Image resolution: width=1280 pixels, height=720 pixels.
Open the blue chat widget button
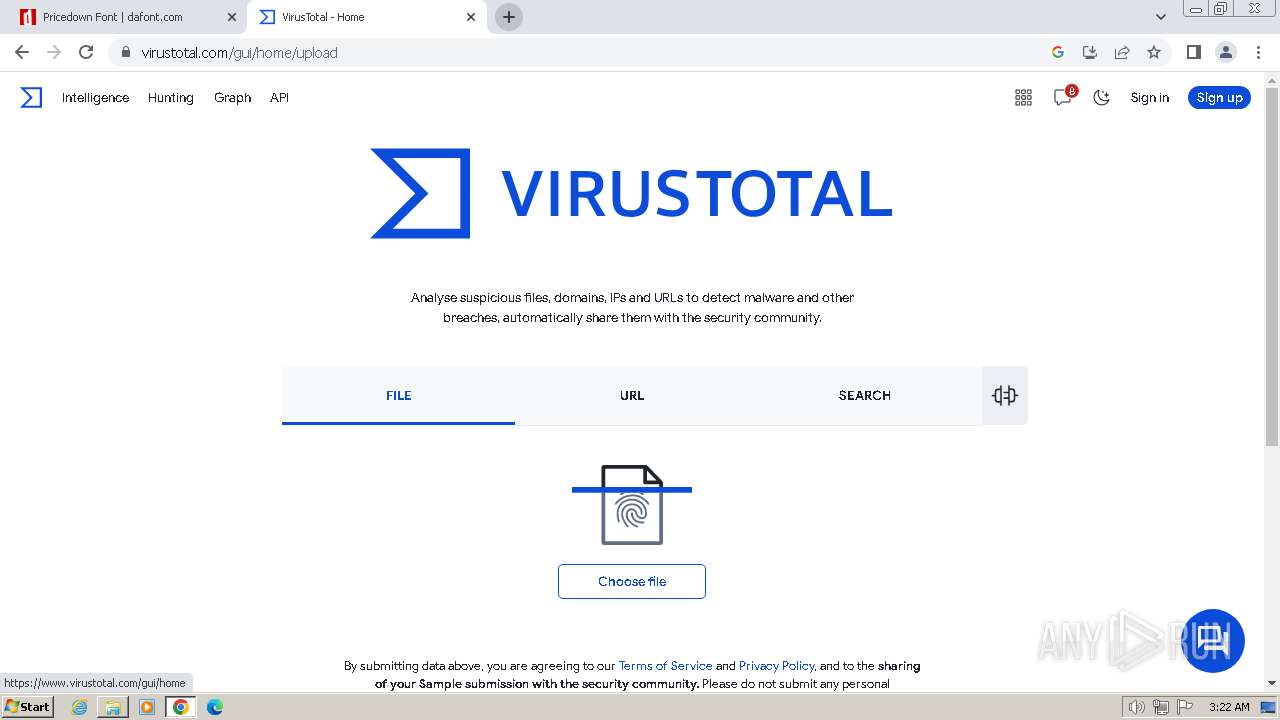pos(1213,640)
